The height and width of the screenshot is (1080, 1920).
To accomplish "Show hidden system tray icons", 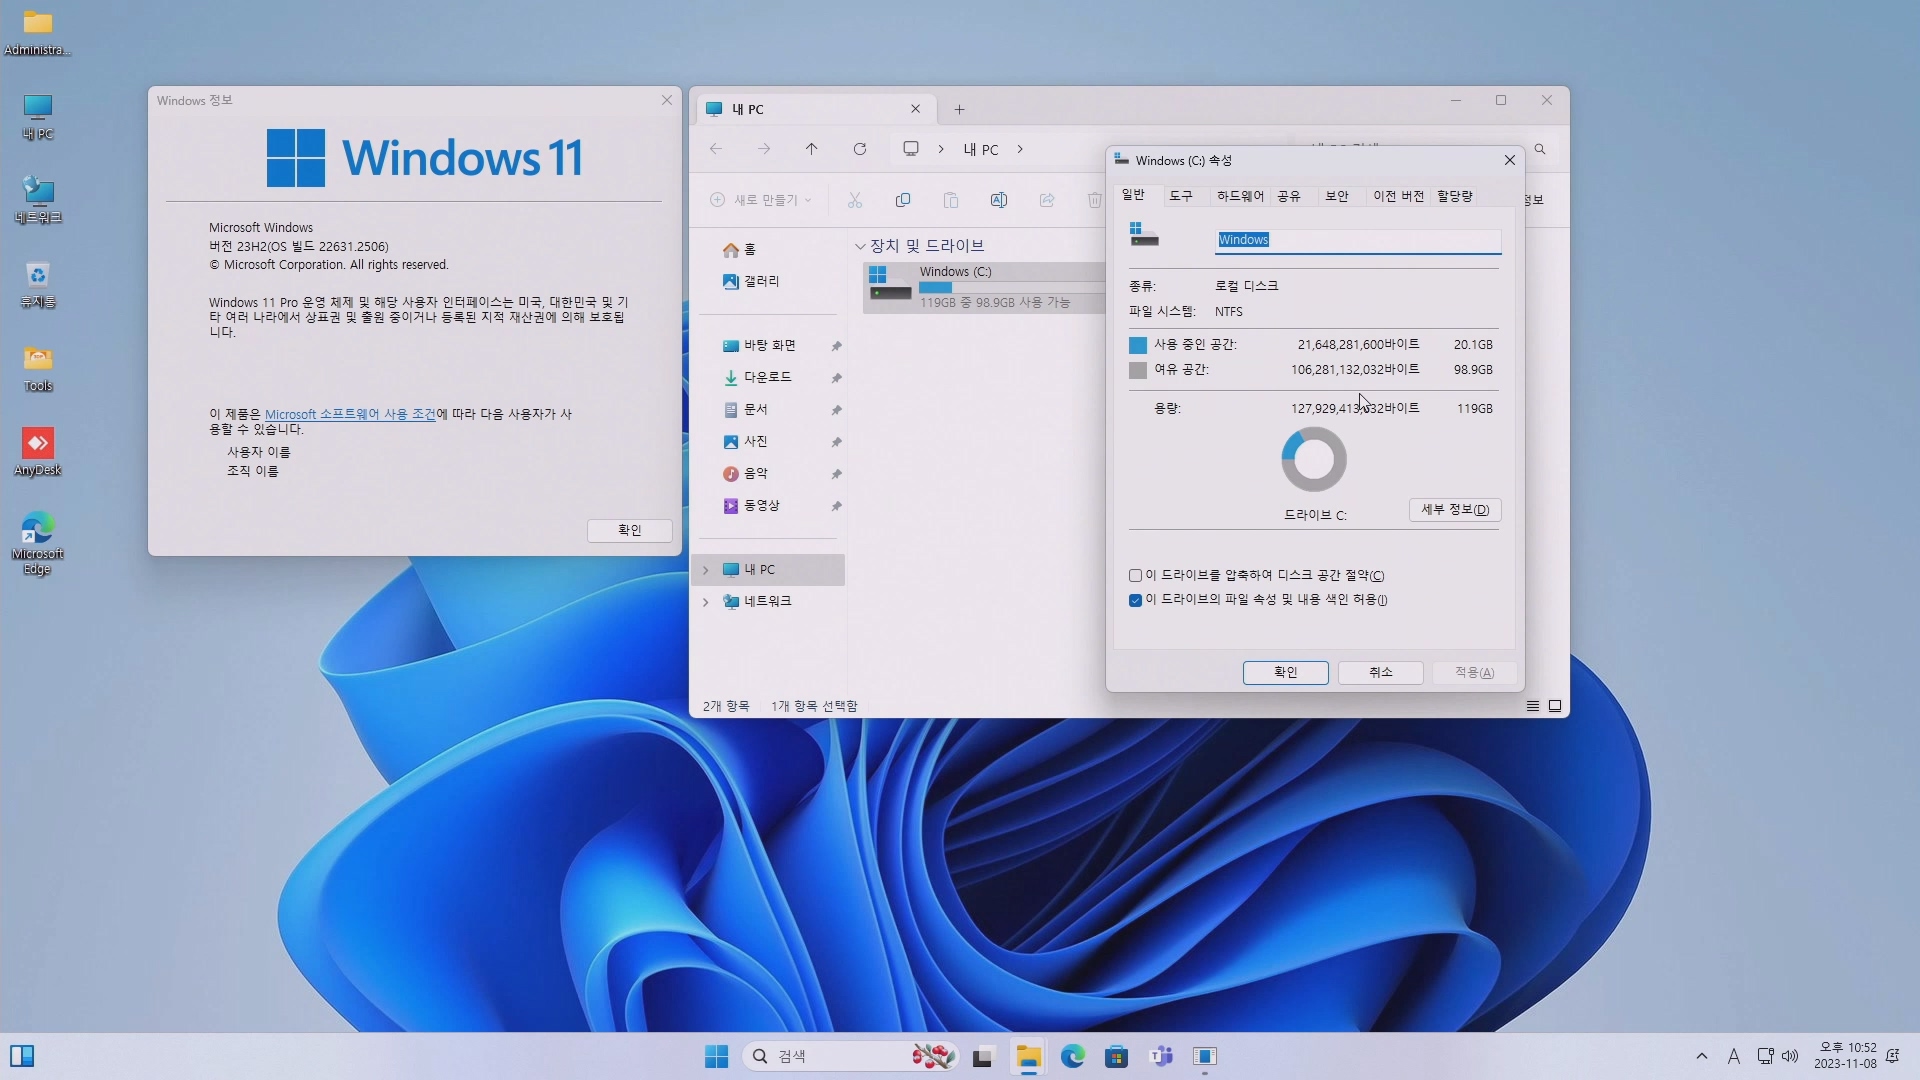I will point(1702,1056).
